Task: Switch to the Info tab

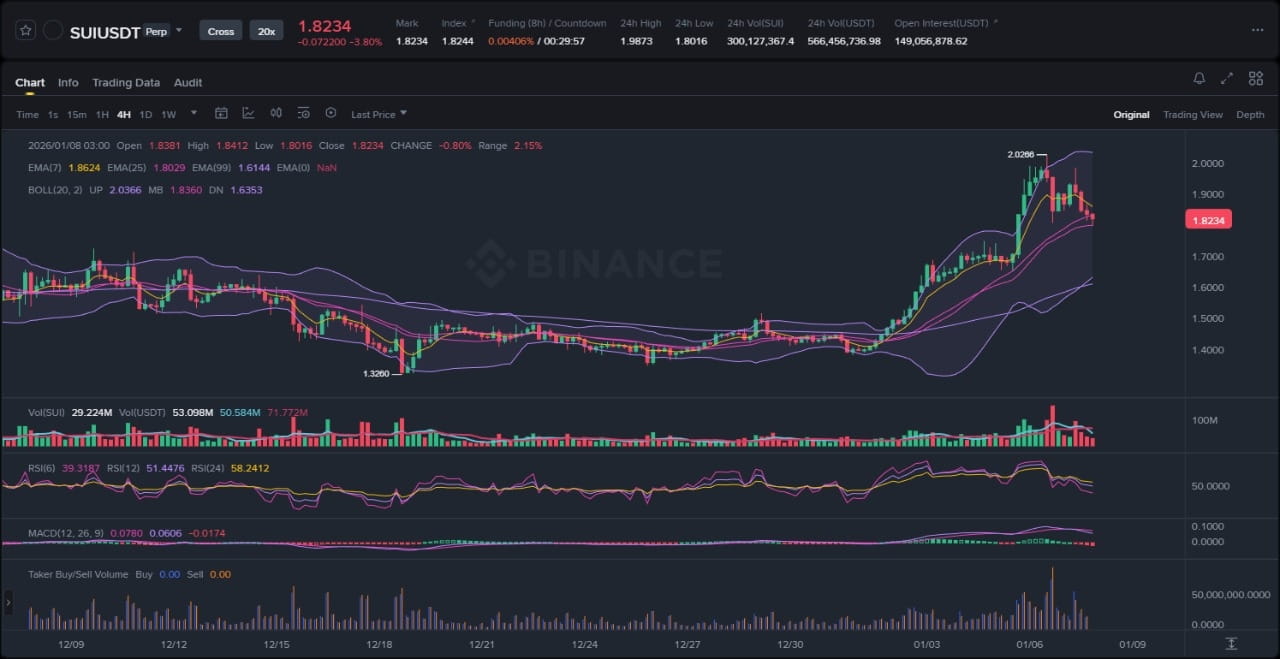Action: click(68, 83)
